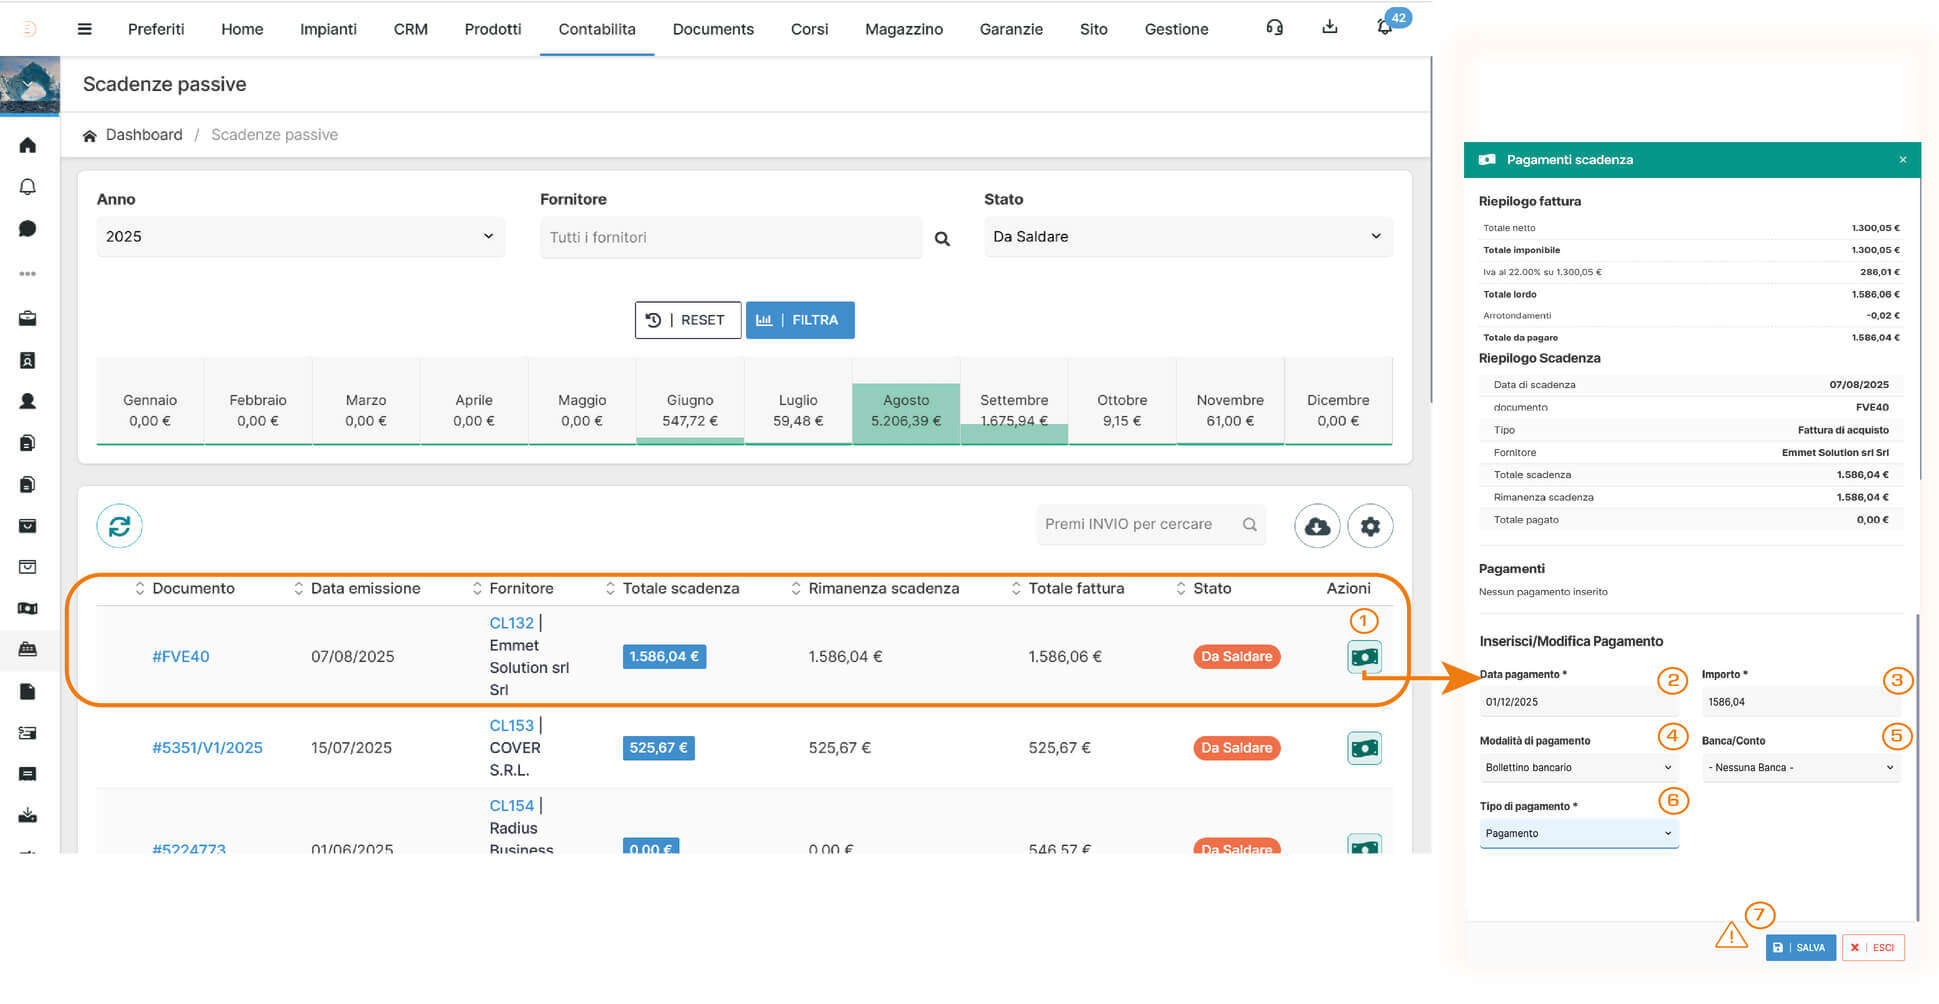The image size is (1939, 1004).
Task: Open the headset support icon
Action: click(x=1274, y=28)
